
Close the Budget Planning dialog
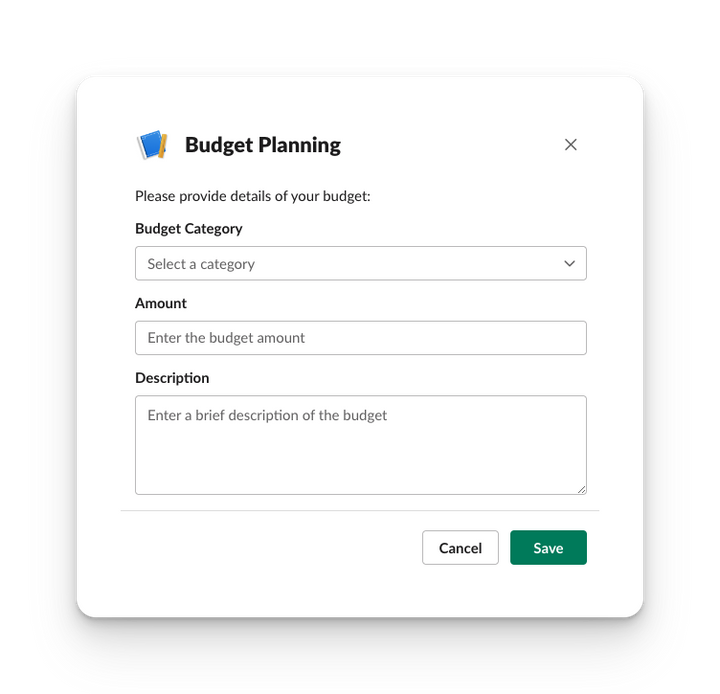(x=571, y=145)
